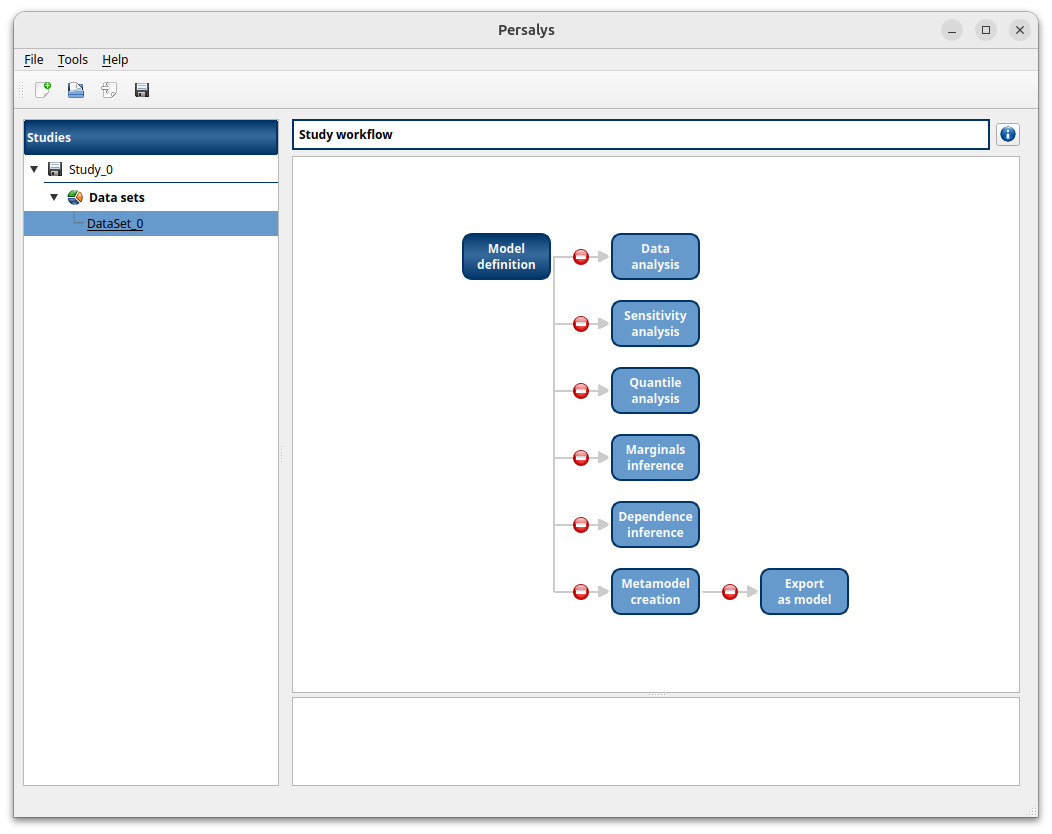Screen dimensions: 1052x834
Task: Collapse the Study_0 tree node
Action: [34, 169]
